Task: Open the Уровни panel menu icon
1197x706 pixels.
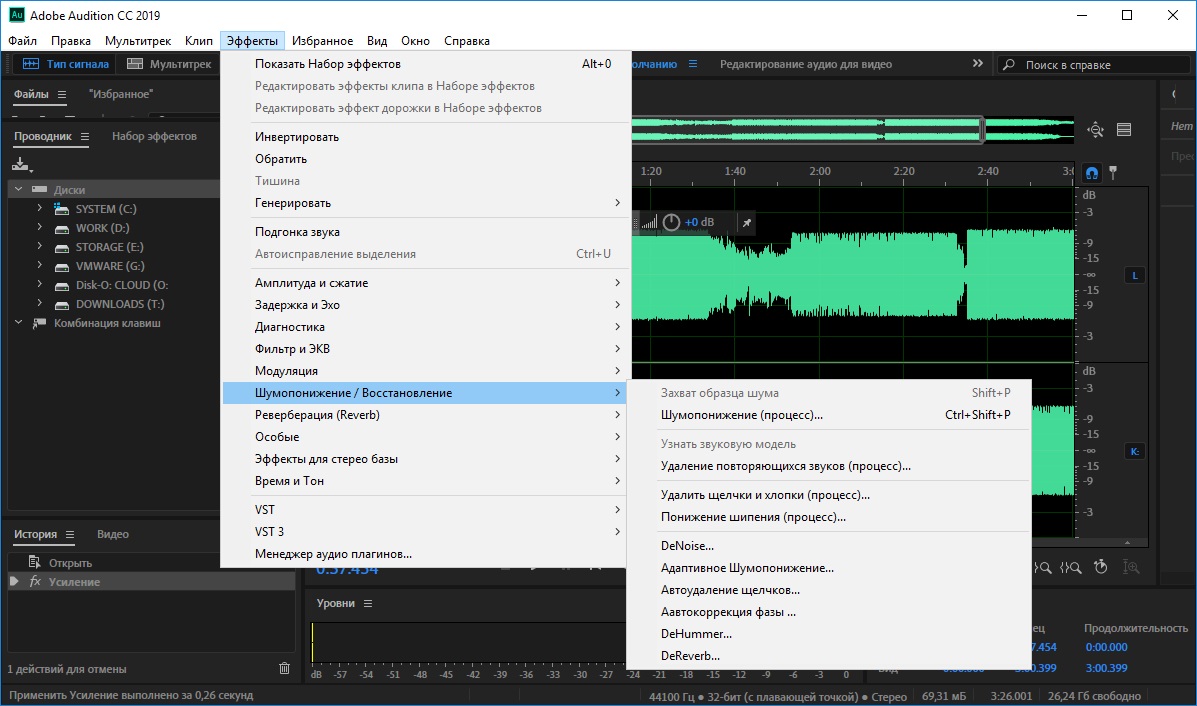Action: point(367,603)
